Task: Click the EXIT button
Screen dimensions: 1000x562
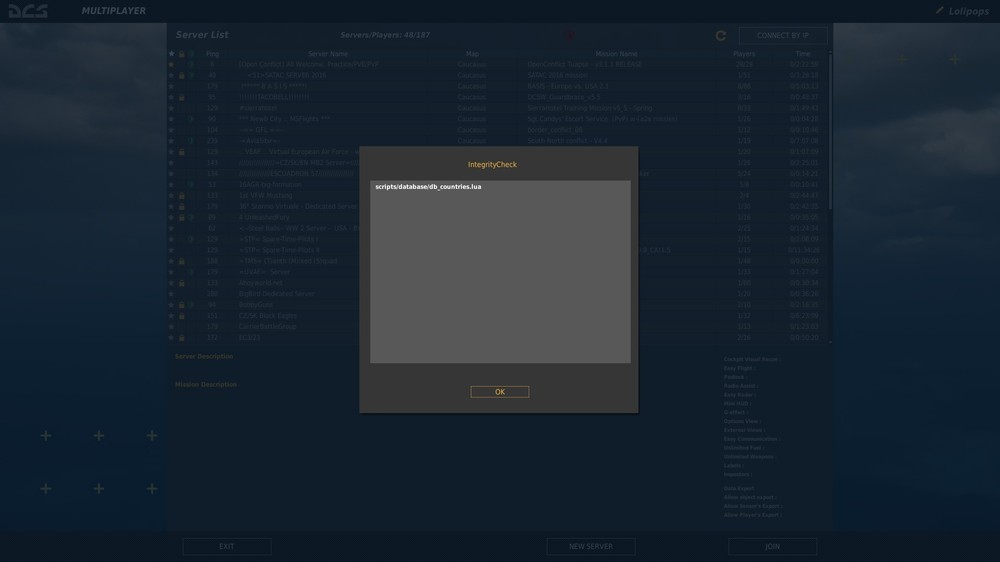Action: point(226,547)
